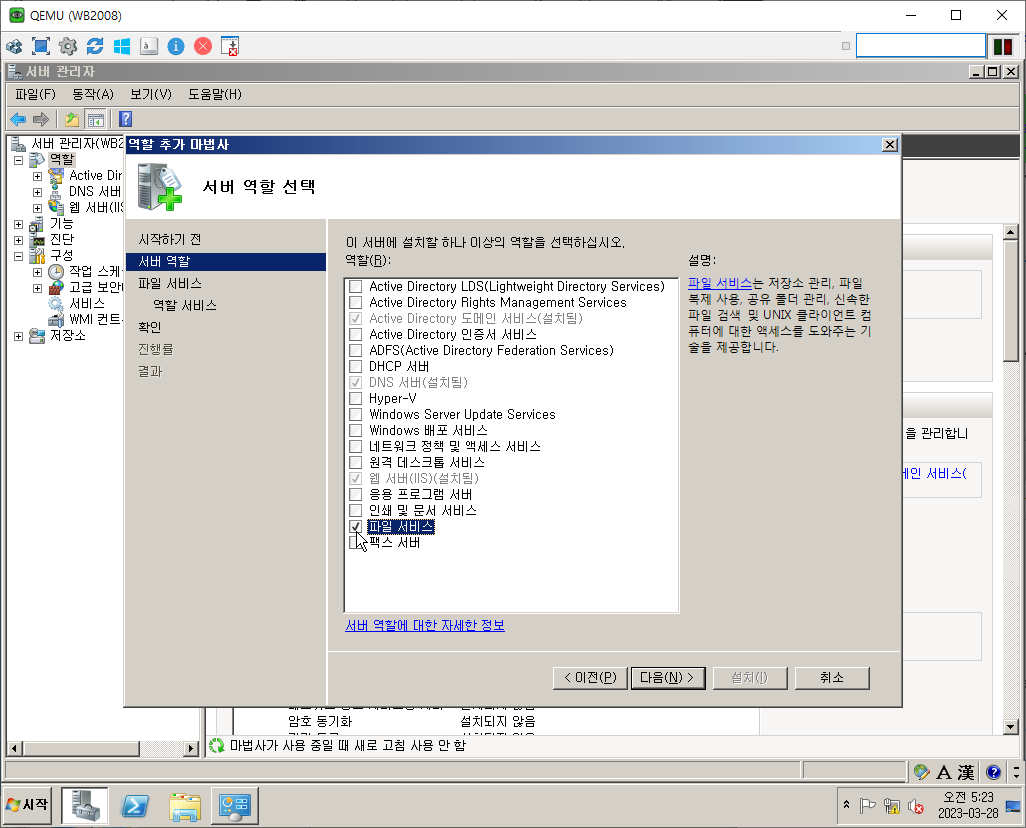The image size is (1026, 828).
Task: Go to 시작하기 전 wizard step
Action: click(169, 240)
